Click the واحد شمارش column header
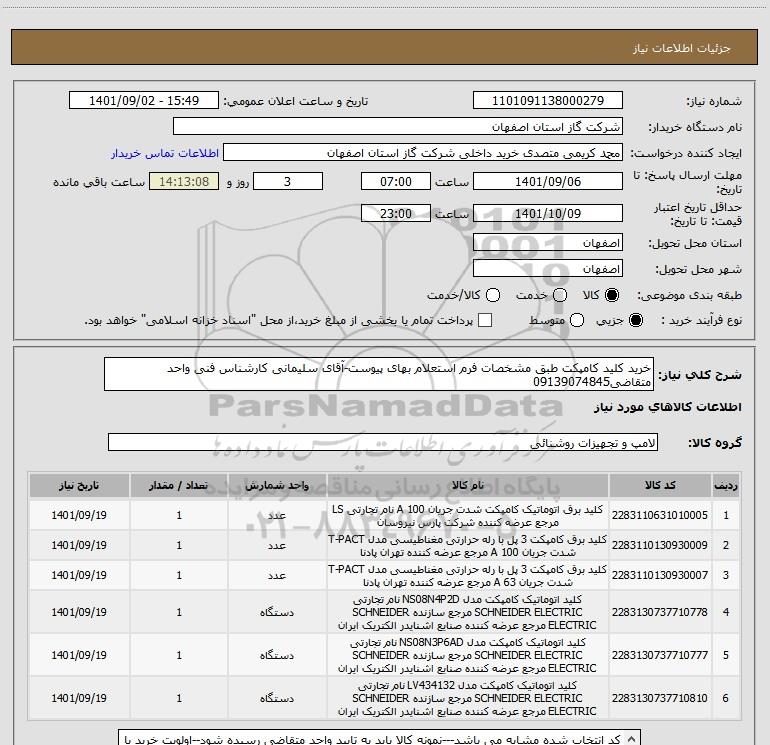This screenshot has width=770, height=745. (277, 486)
